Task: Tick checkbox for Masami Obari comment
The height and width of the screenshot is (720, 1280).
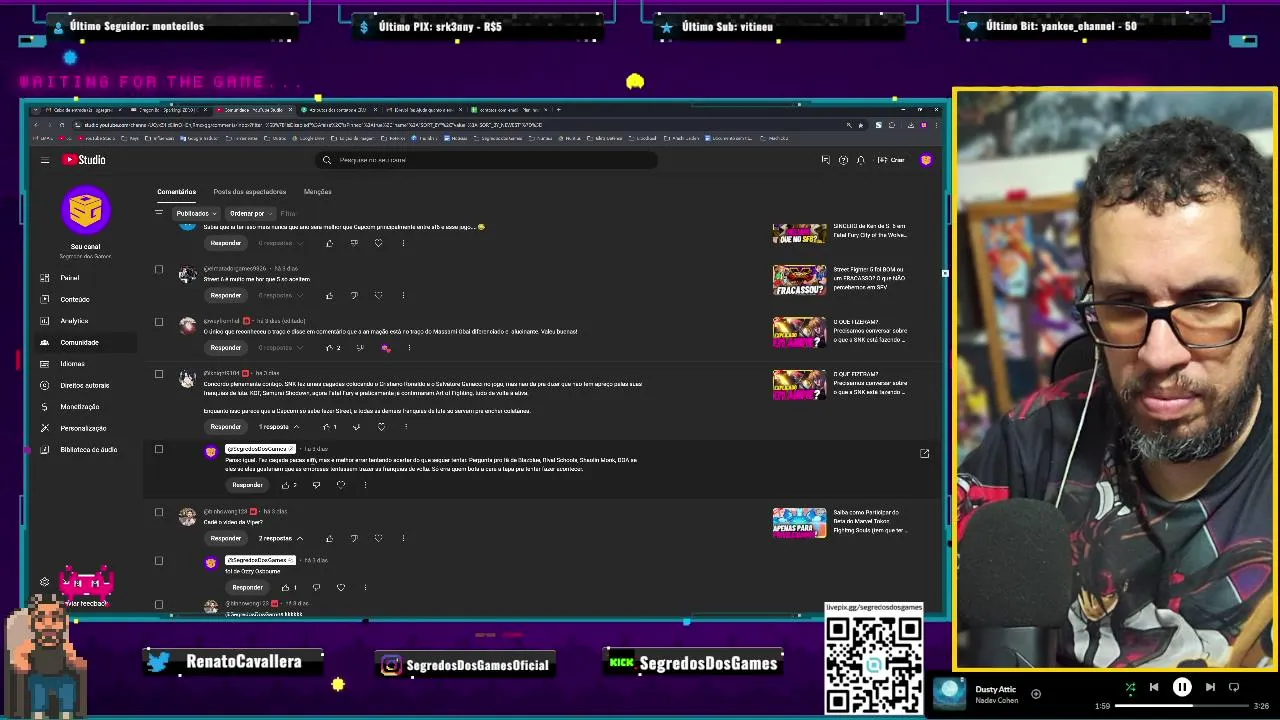Action: [159, 322]
